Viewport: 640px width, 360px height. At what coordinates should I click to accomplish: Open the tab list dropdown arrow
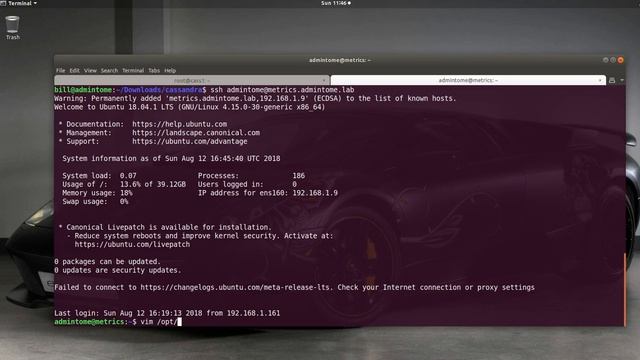click(622, 80)
